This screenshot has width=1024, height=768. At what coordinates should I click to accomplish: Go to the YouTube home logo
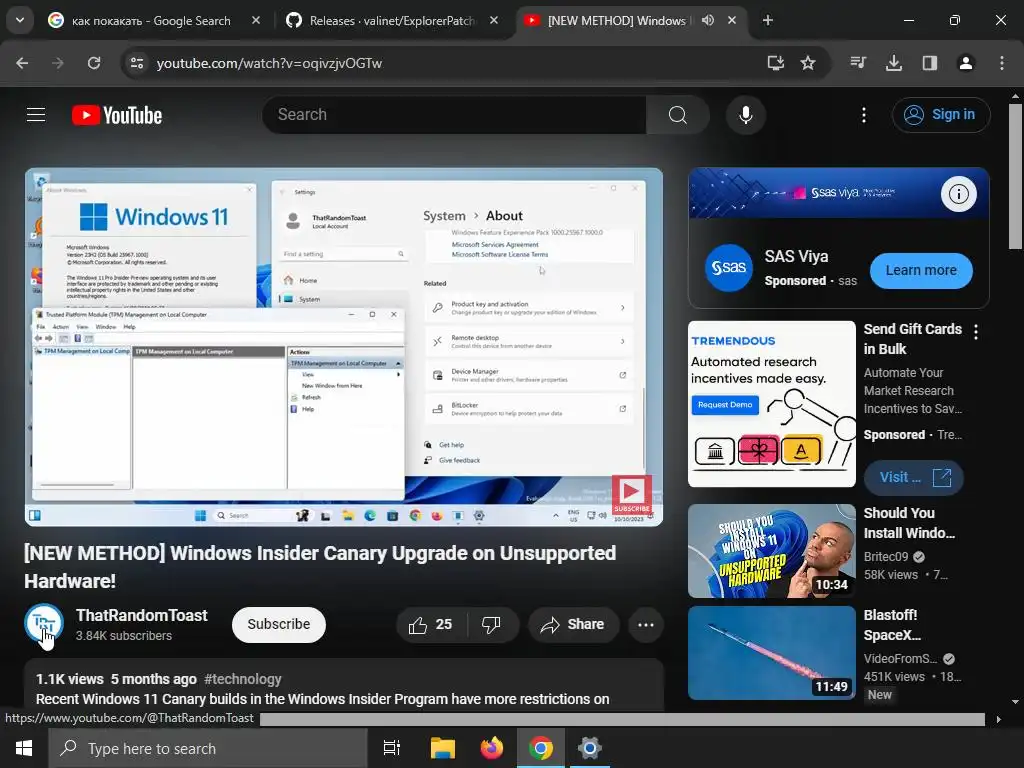tap(117, 115)
